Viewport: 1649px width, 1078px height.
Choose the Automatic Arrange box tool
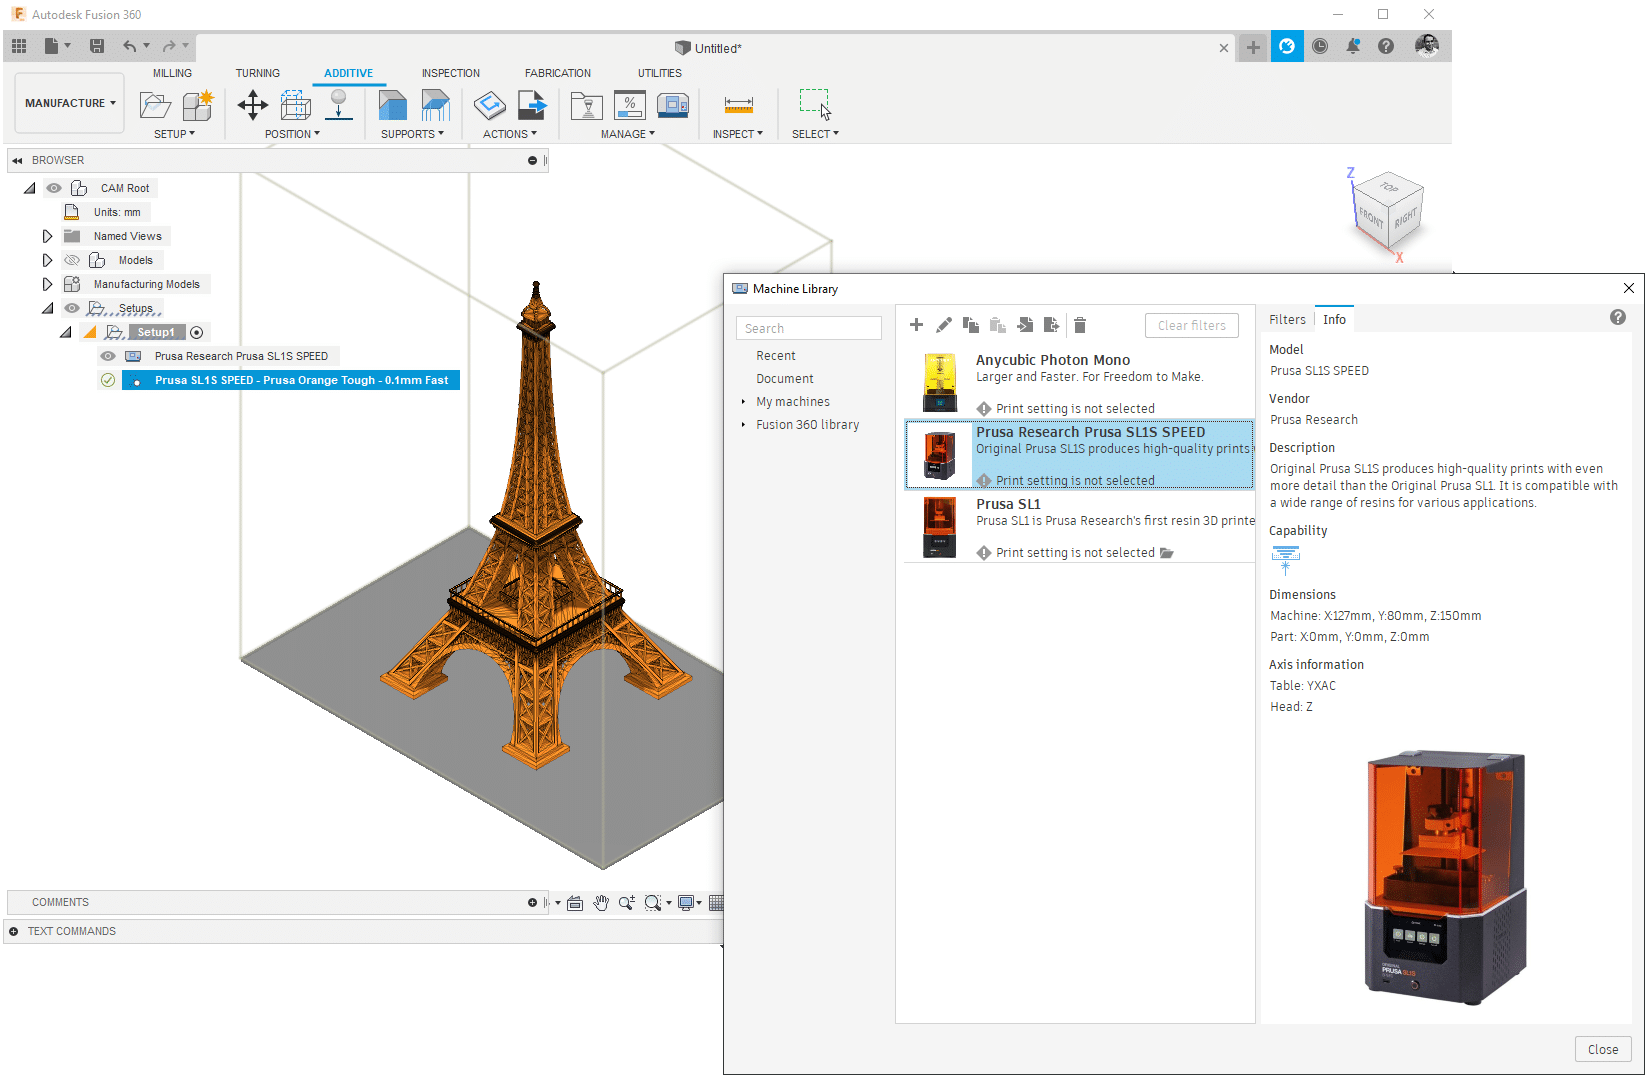click(296, 105)
